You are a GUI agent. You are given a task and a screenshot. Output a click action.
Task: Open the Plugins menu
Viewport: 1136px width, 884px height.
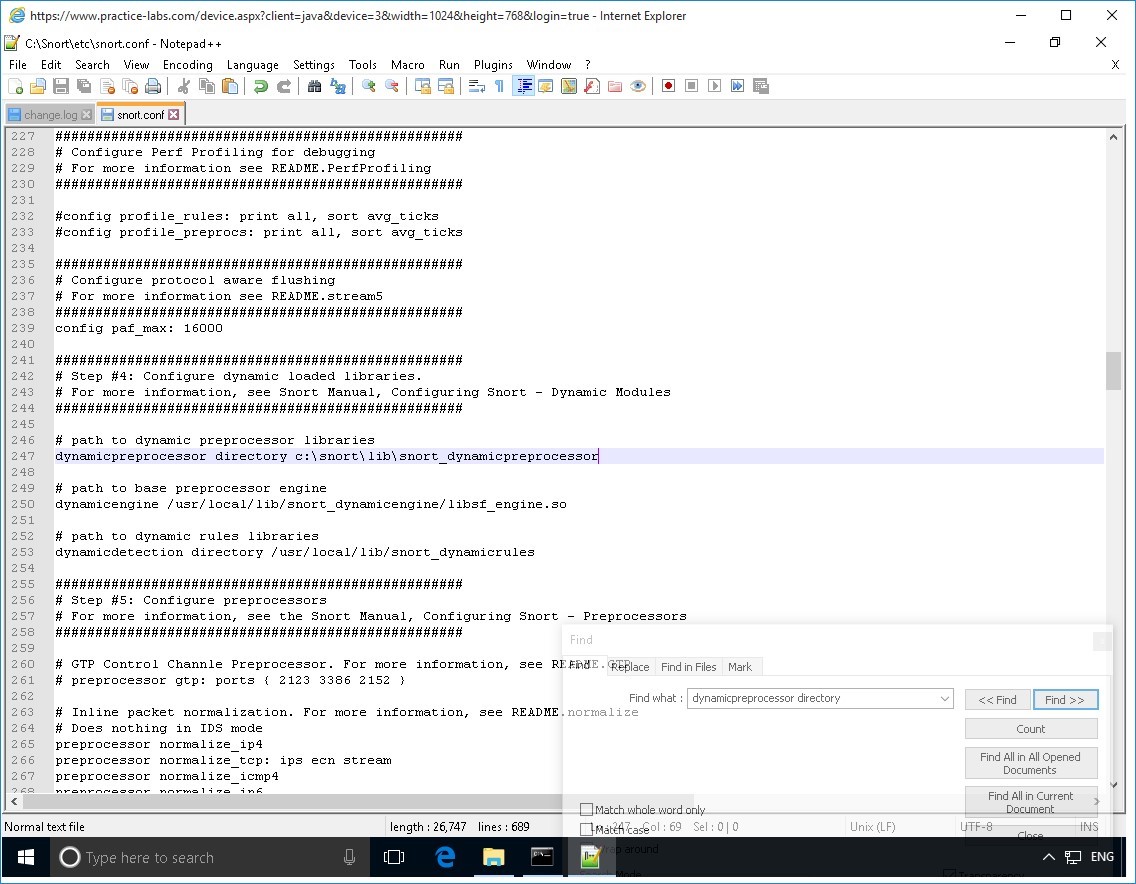click(x=493, y=65)
